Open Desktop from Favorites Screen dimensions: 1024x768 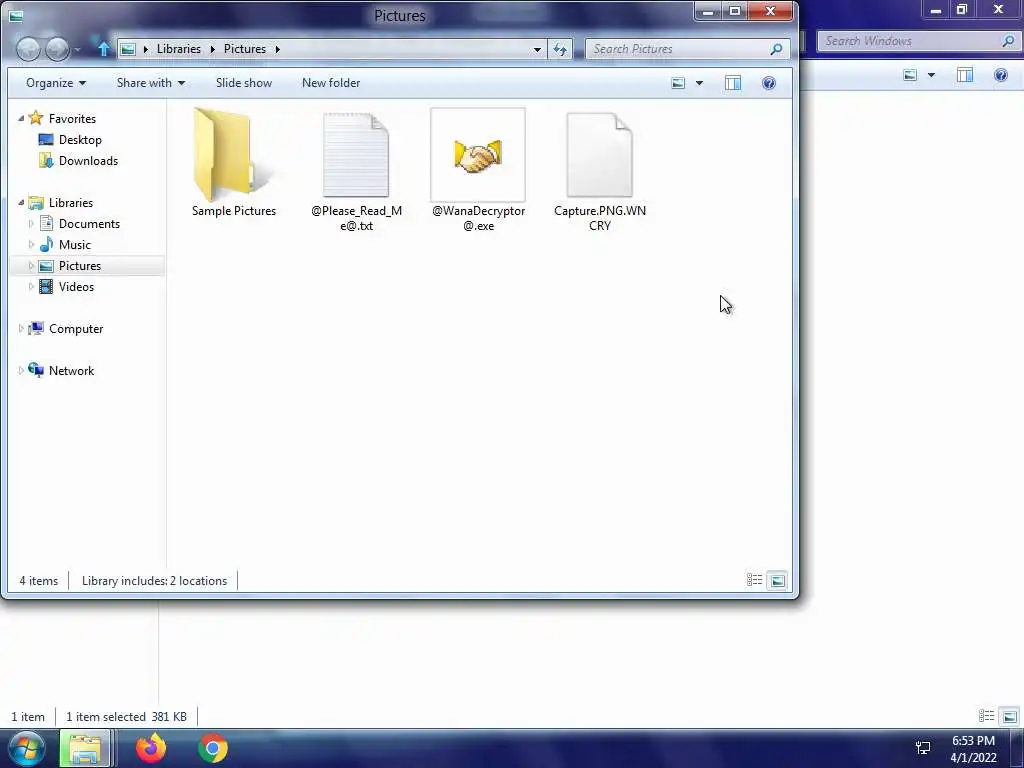[80, 139]
